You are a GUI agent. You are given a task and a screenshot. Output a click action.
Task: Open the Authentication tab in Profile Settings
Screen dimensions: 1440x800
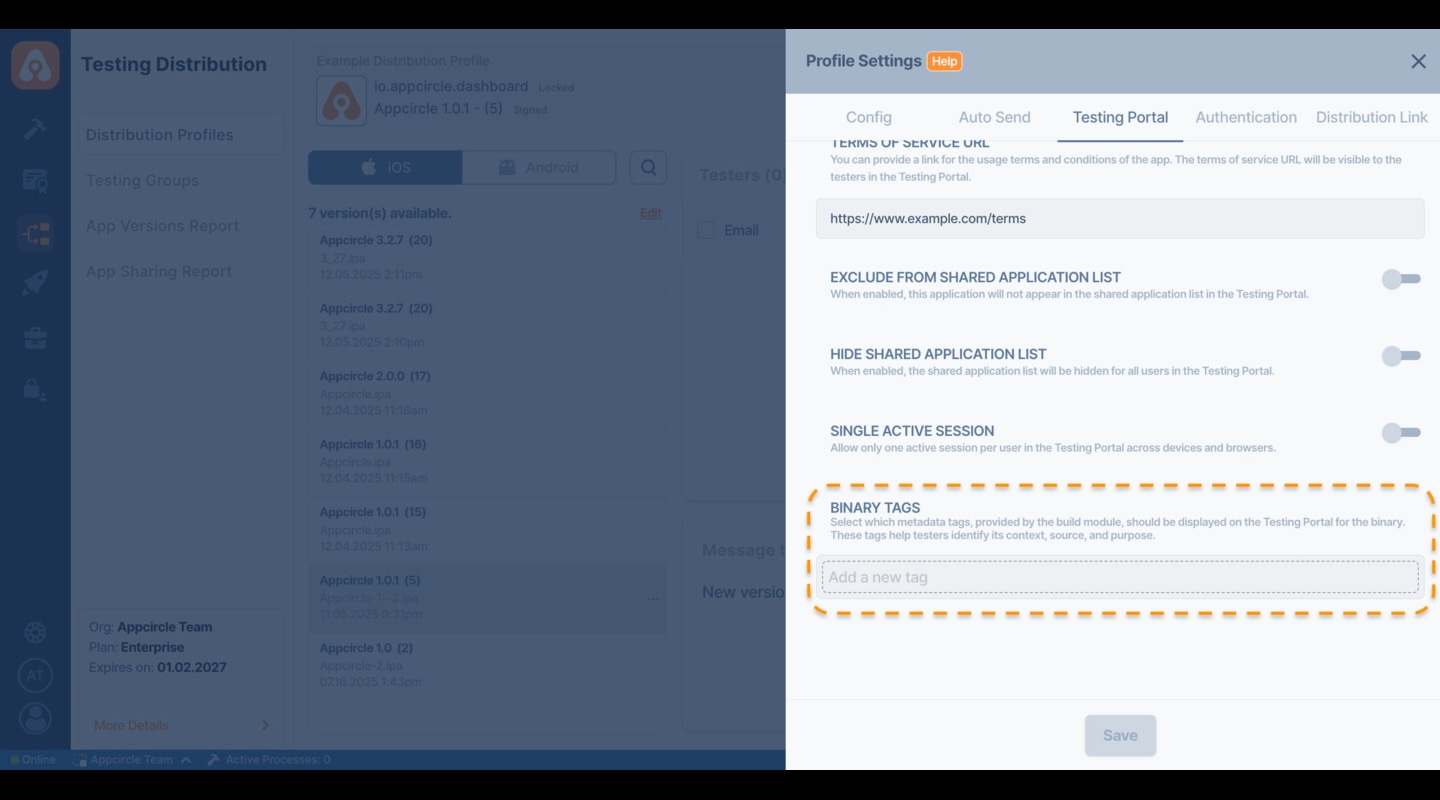point(1246,117)
